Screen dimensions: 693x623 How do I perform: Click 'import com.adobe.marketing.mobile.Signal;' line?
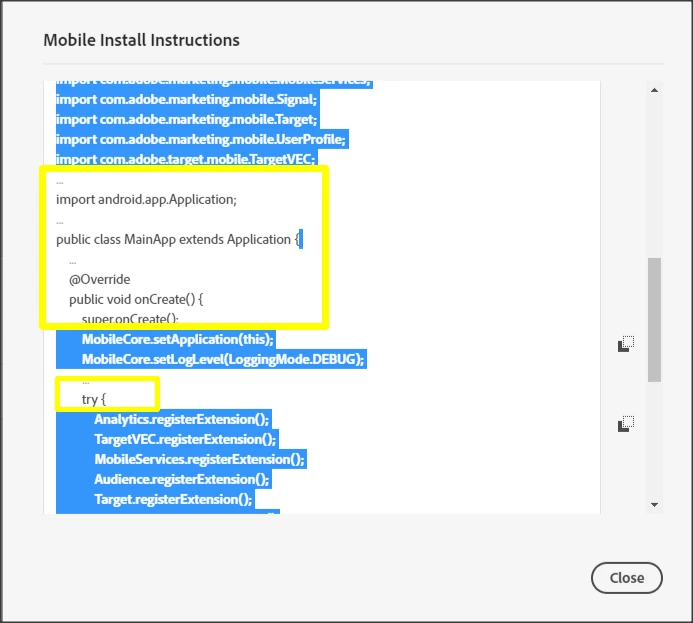pos(187,99)
